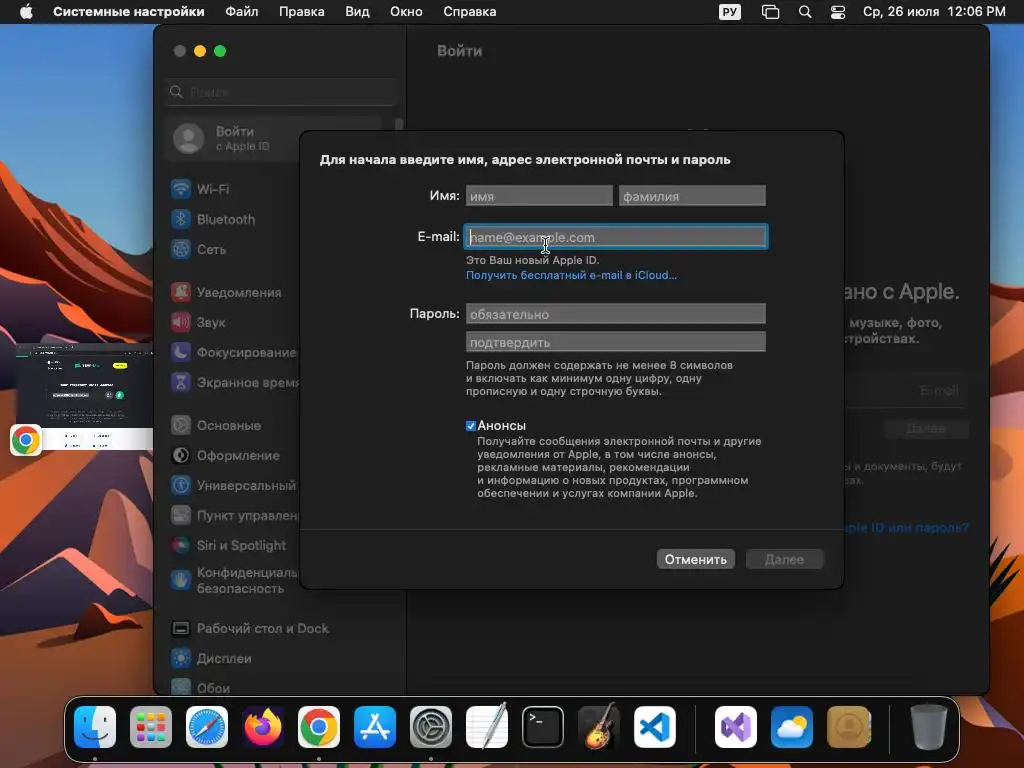Open Visual Studio Code in Dock
The width and height of the screenshot is (1024, 768).
(x=655, y=727)
